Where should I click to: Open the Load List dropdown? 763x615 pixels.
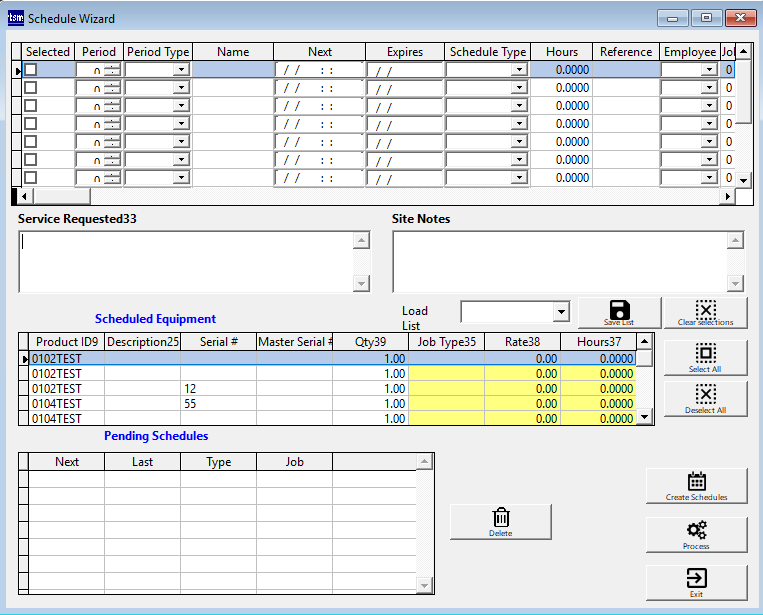tap(560, 313)
